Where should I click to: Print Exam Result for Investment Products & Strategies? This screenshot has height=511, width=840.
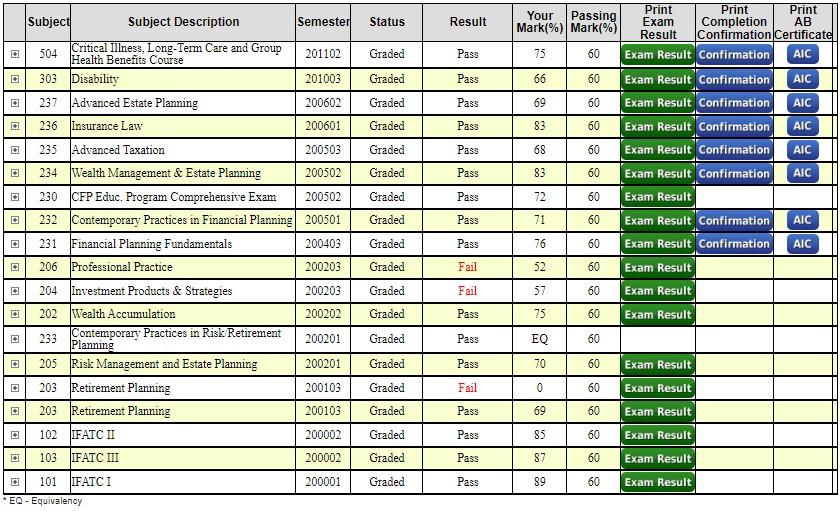658,291
